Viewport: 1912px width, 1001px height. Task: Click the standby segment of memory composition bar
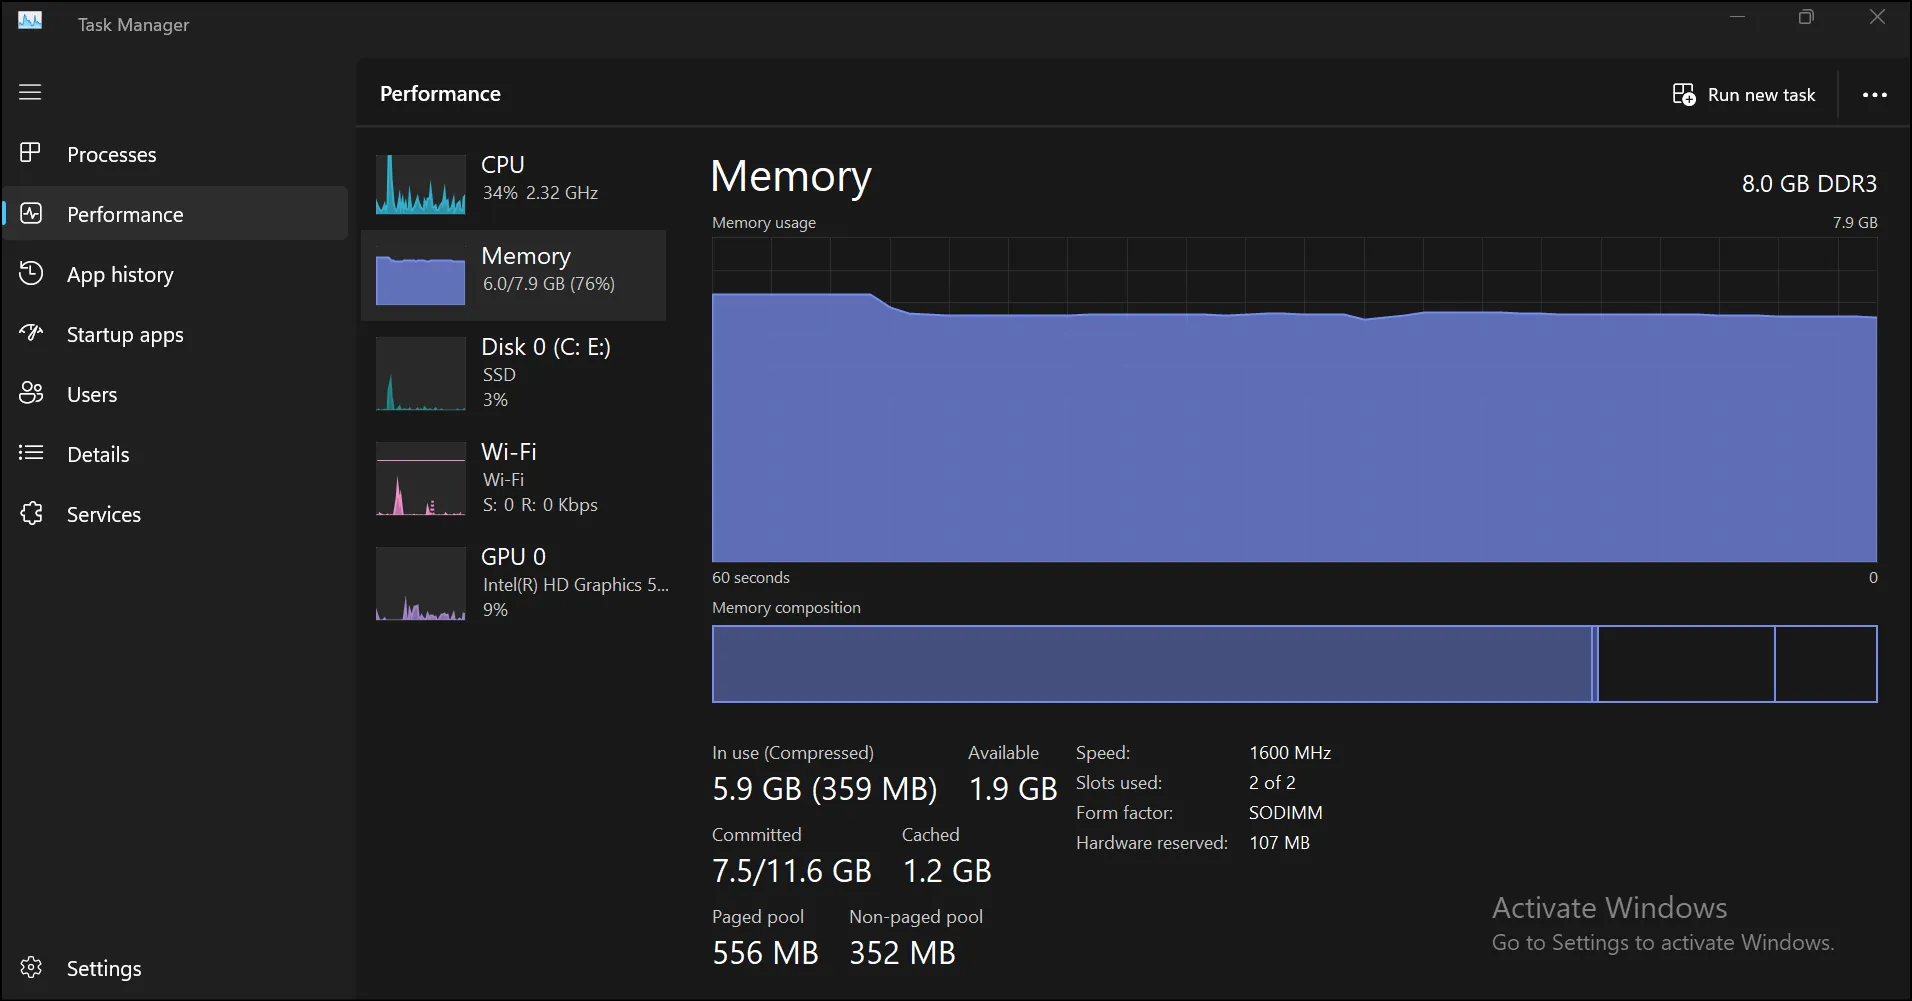1686,664
